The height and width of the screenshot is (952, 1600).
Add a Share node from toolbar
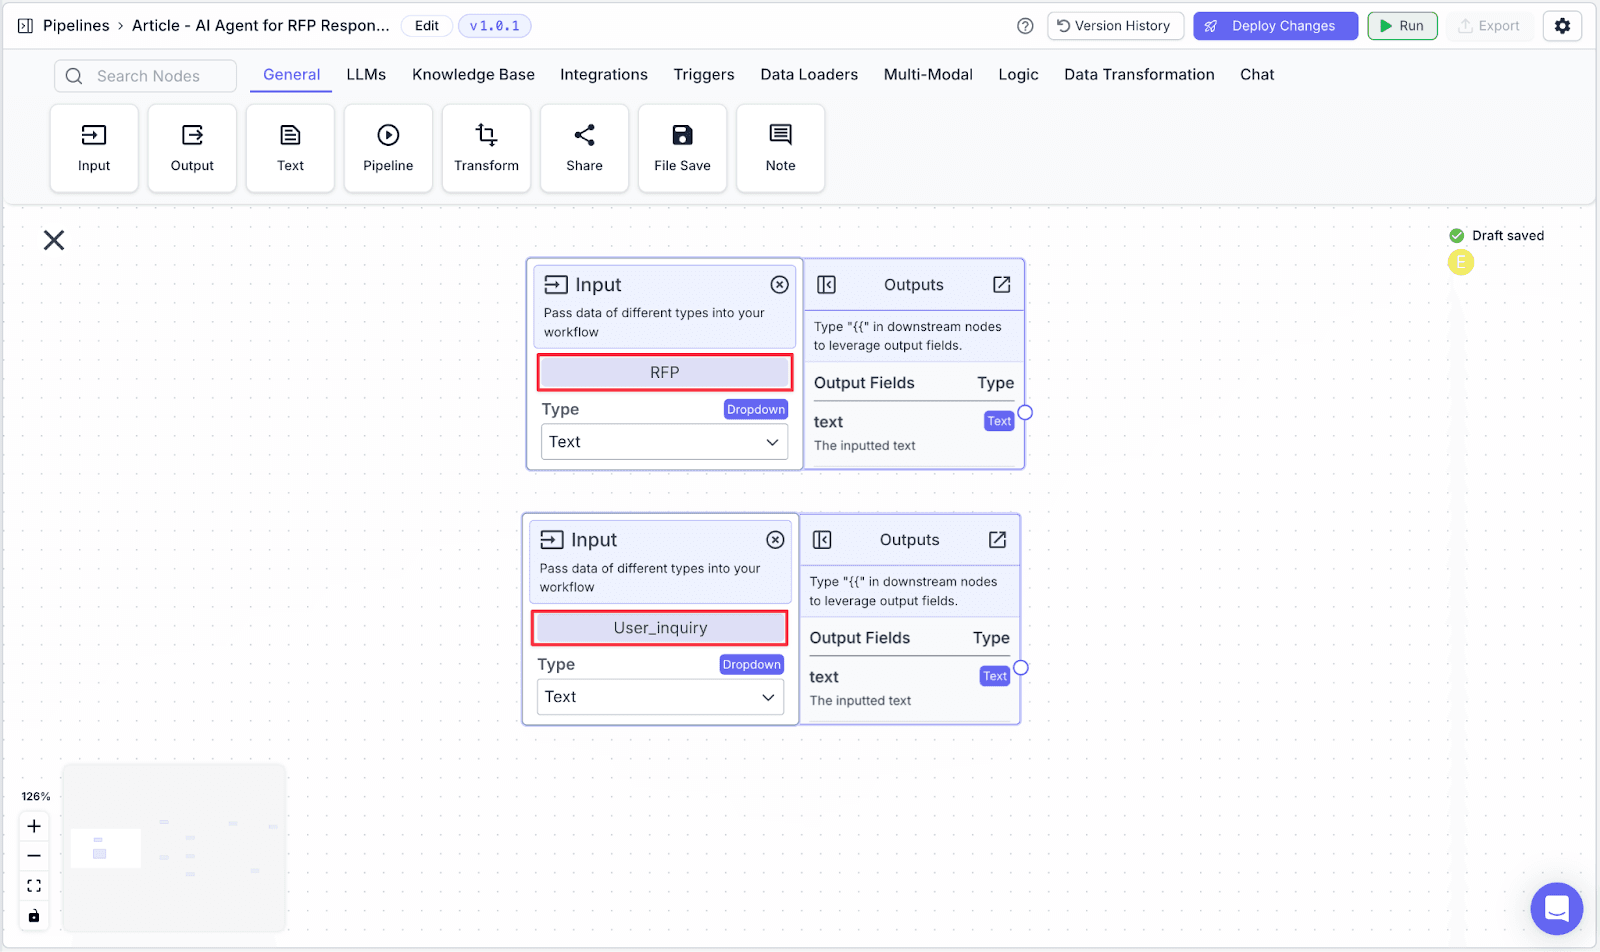coord(584,148)
